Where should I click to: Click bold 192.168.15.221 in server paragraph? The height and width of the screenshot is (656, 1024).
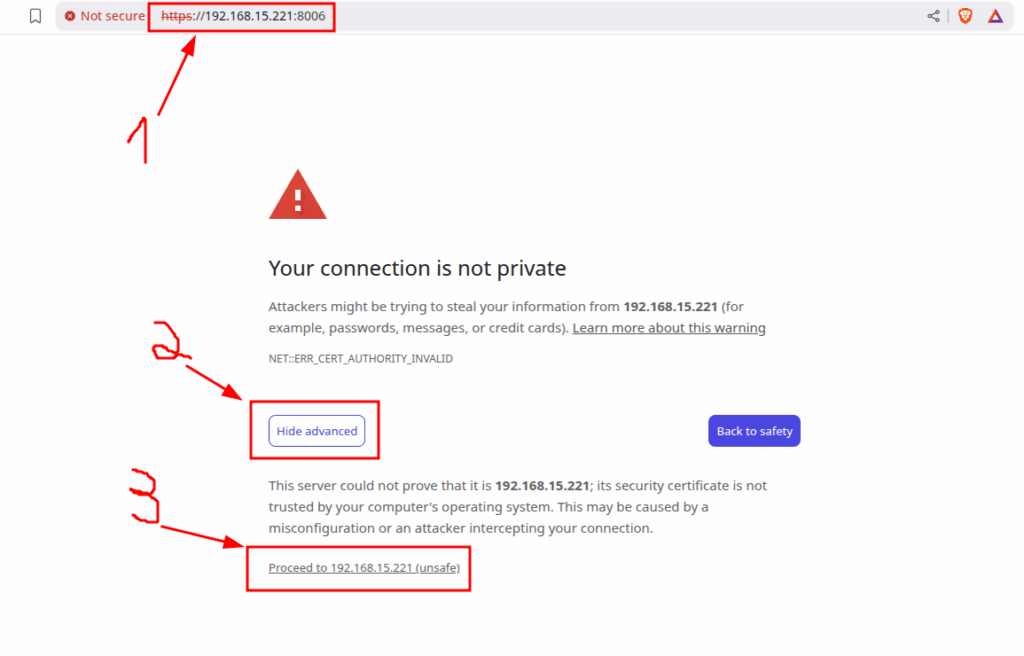(542, 485)
